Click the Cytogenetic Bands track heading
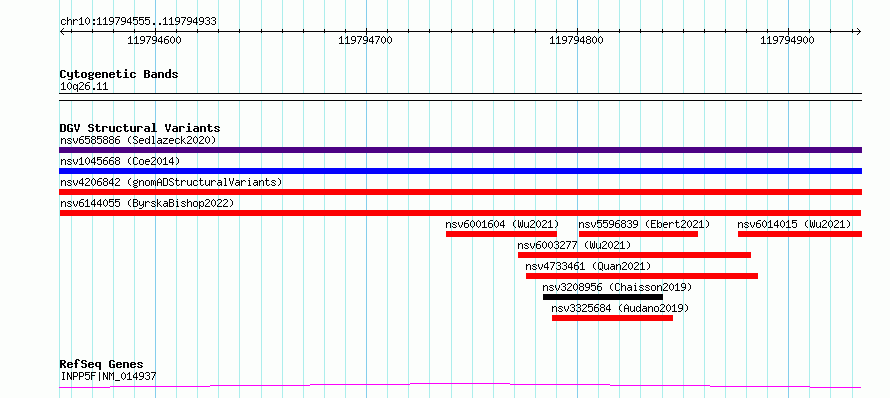Screen dimensions: 890x398 119,74
